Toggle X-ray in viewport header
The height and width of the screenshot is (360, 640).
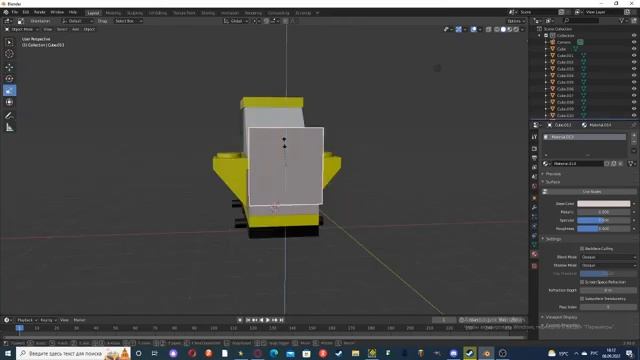tap(489, 29)
